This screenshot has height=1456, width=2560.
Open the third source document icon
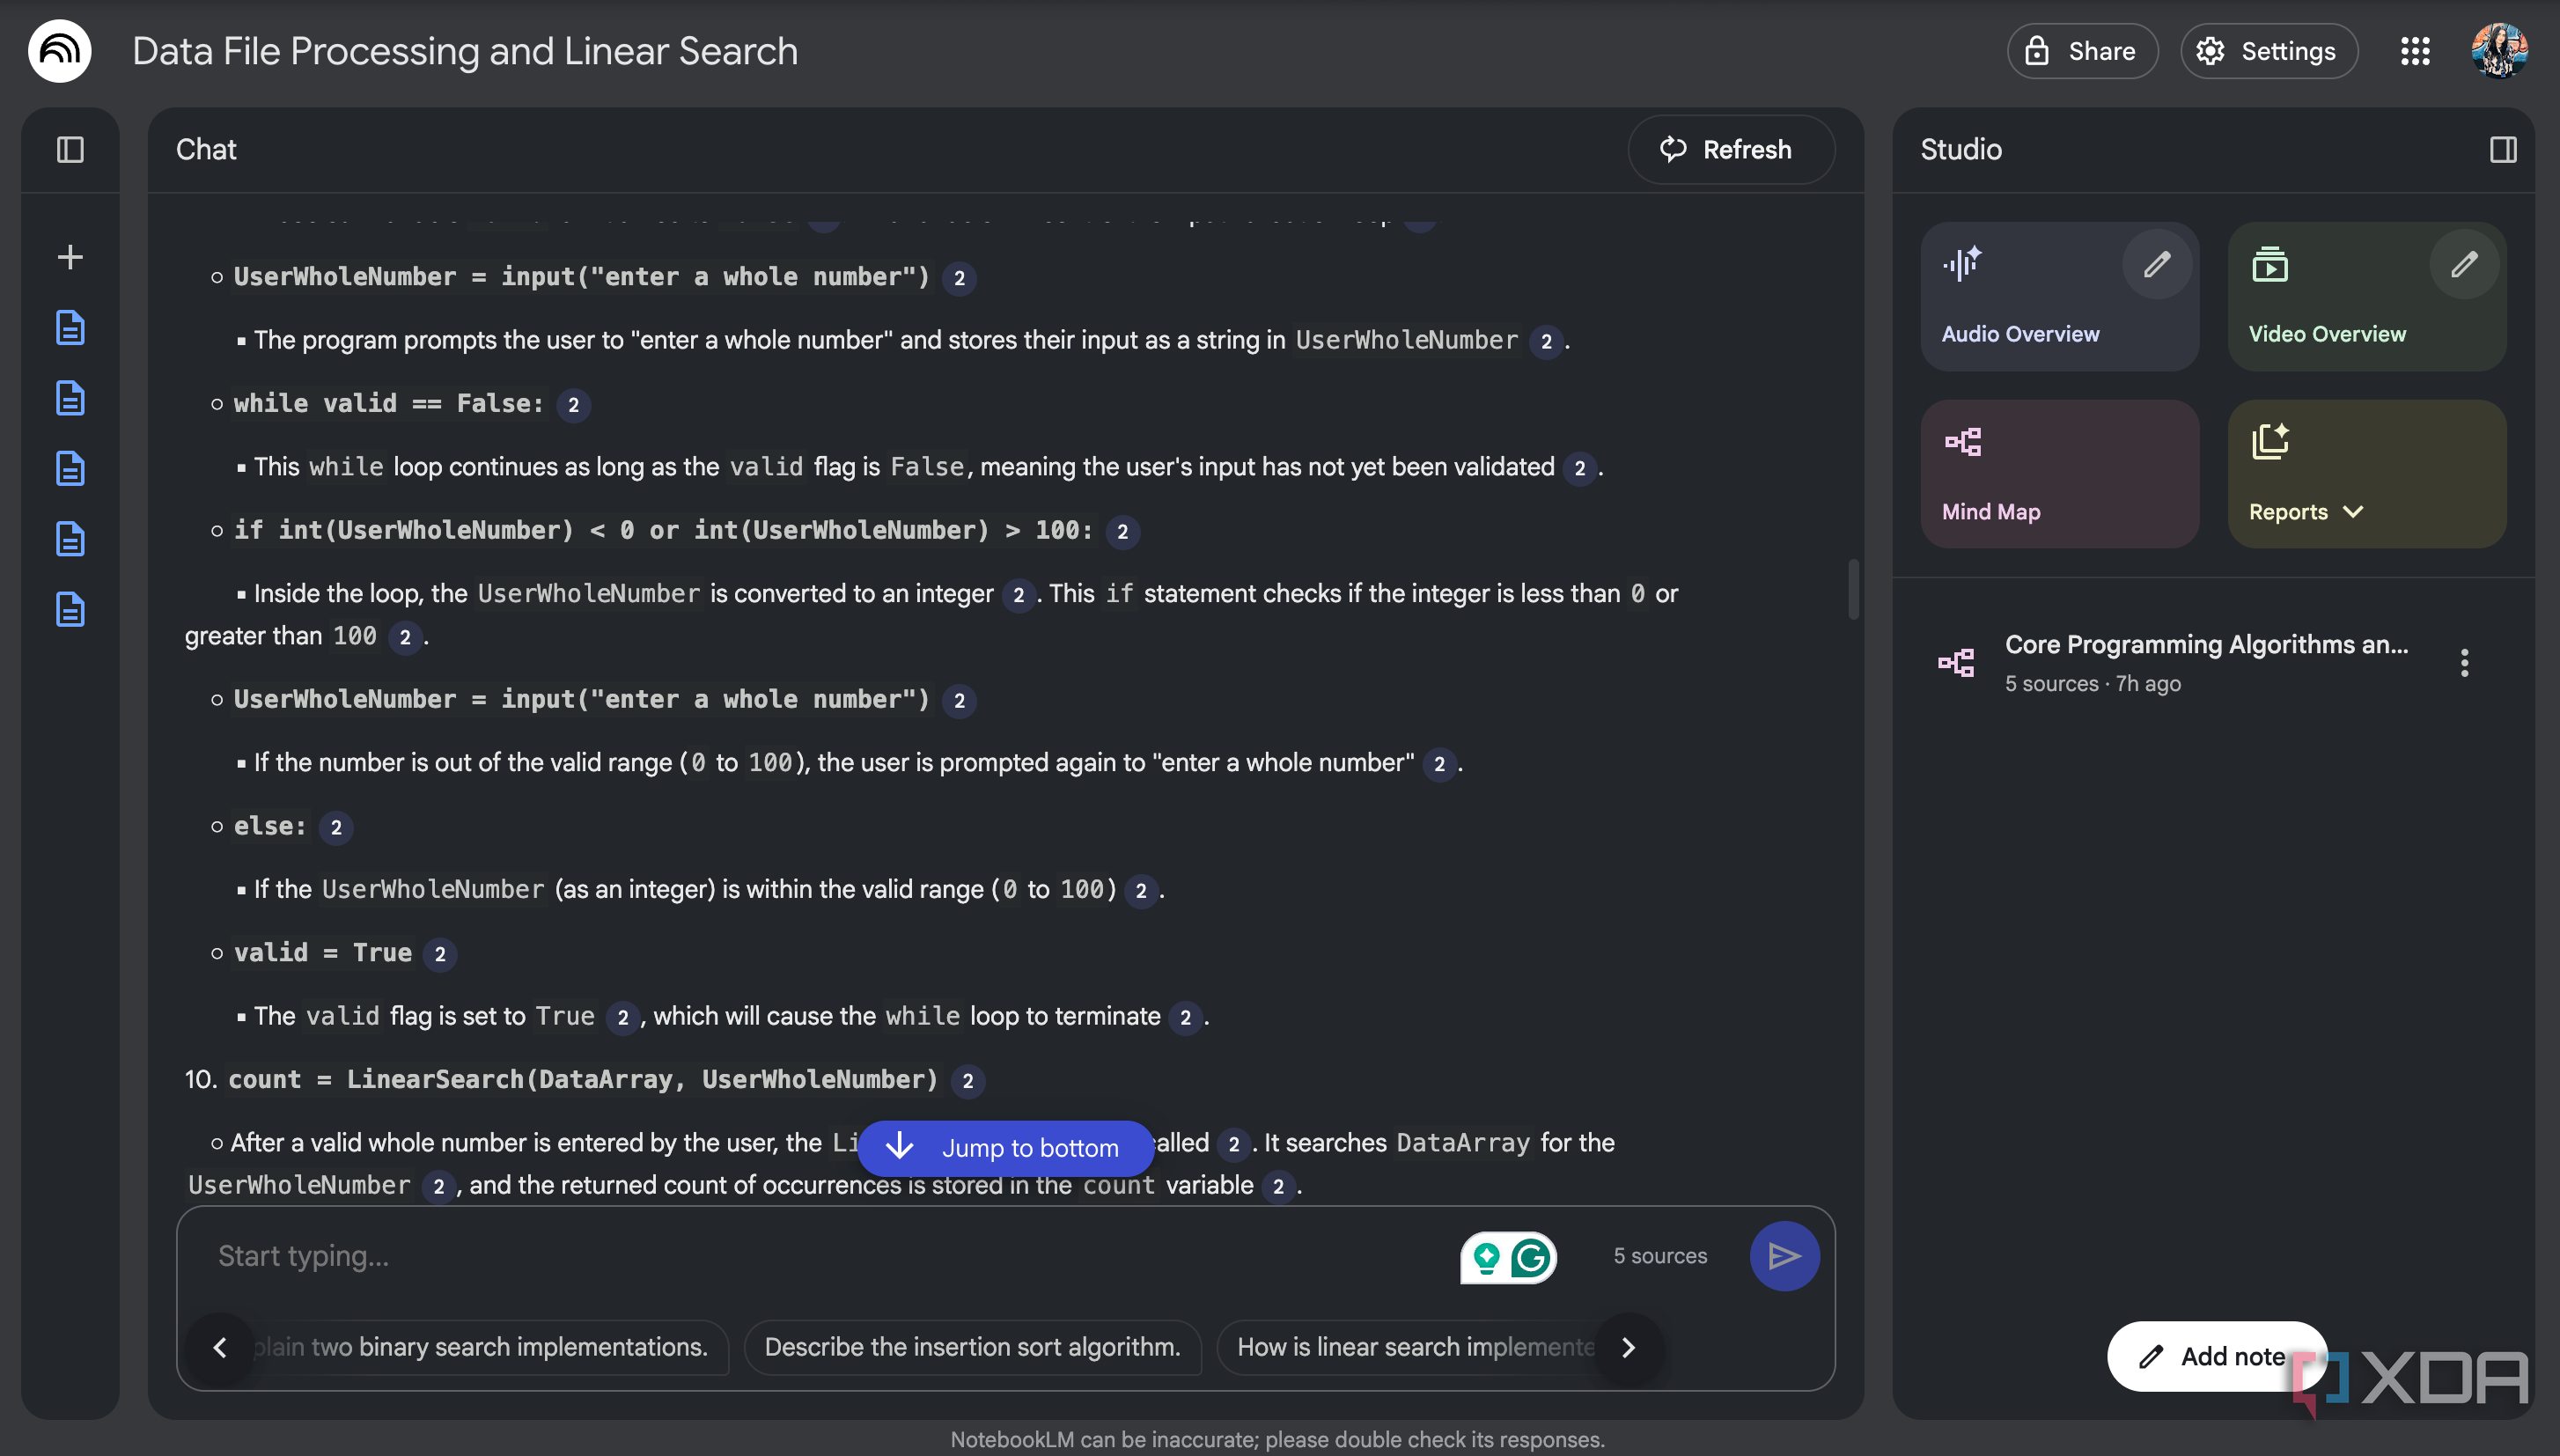click(70, 468)
